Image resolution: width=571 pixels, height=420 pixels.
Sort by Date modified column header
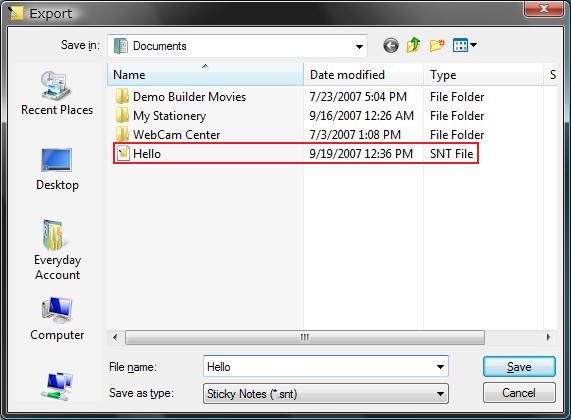tap(363, 75)
